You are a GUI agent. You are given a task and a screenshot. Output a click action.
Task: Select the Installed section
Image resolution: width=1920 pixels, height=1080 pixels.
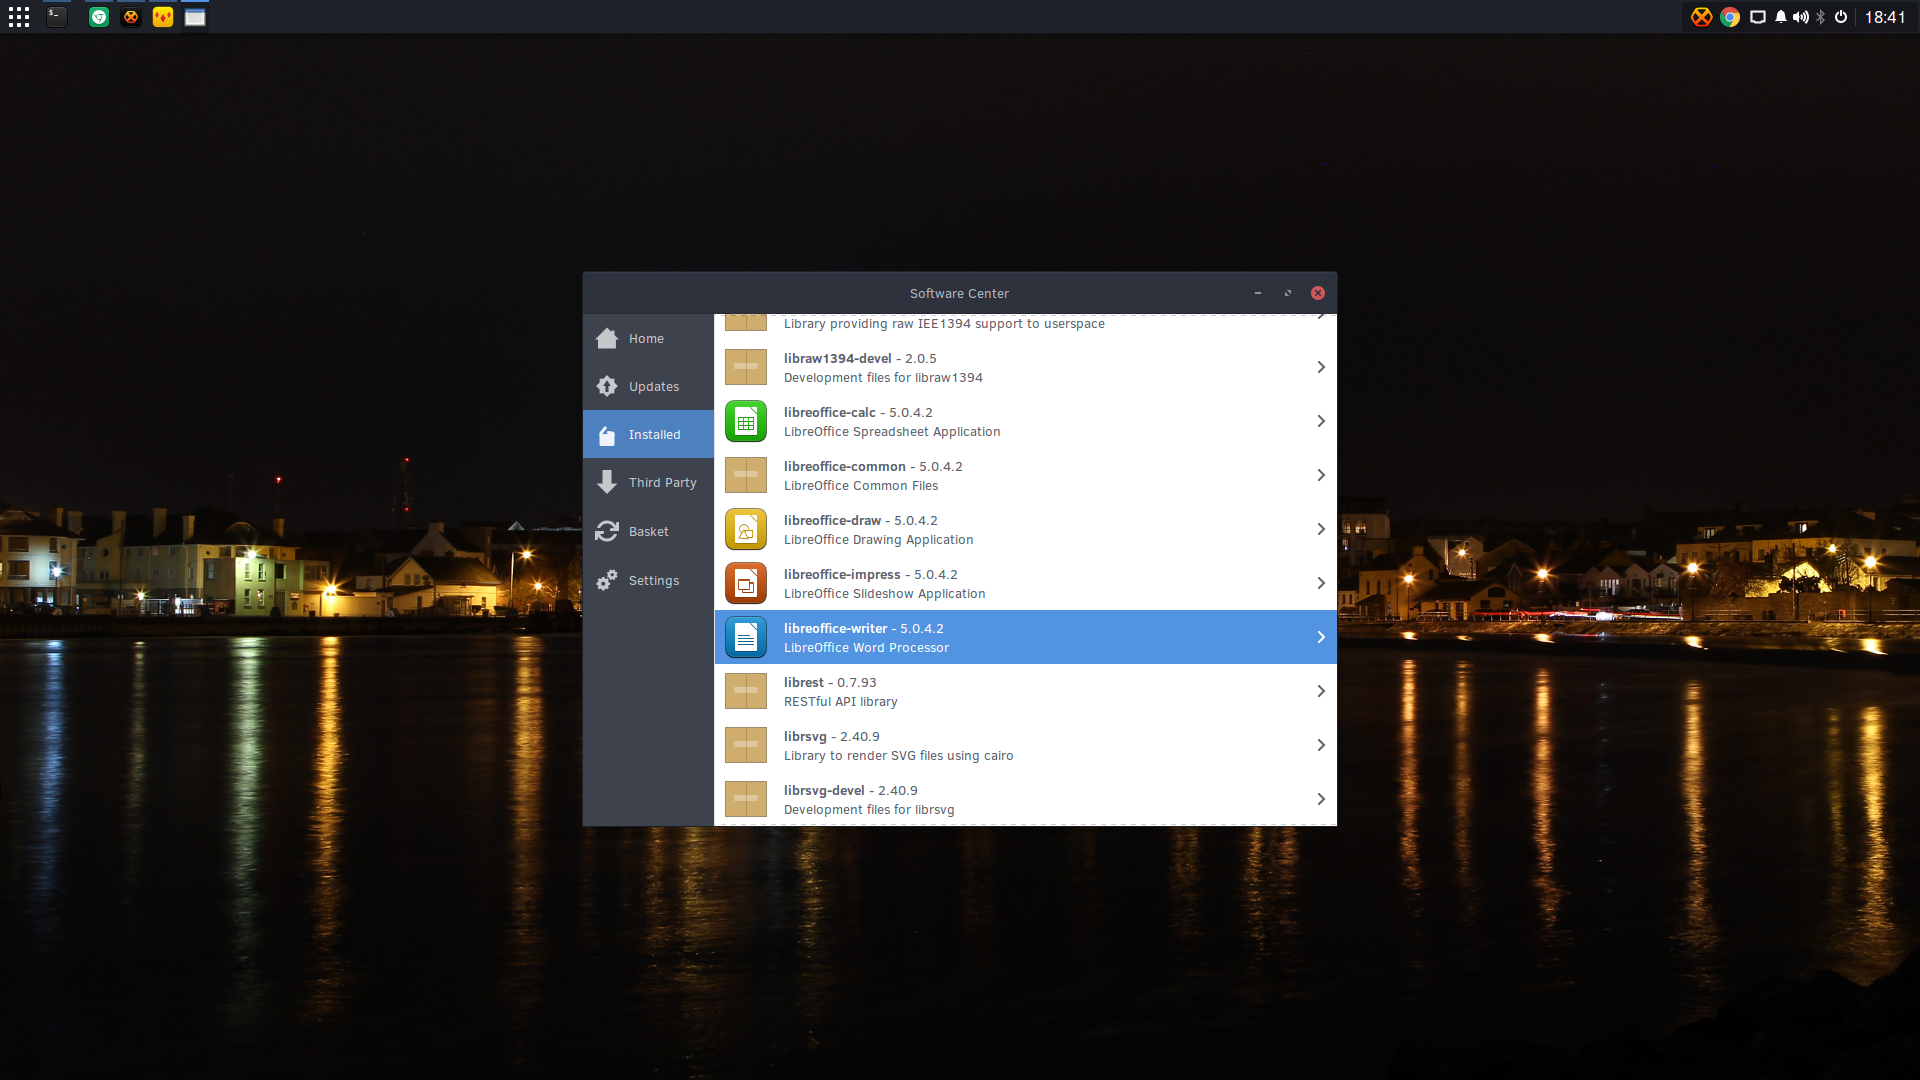648,434
